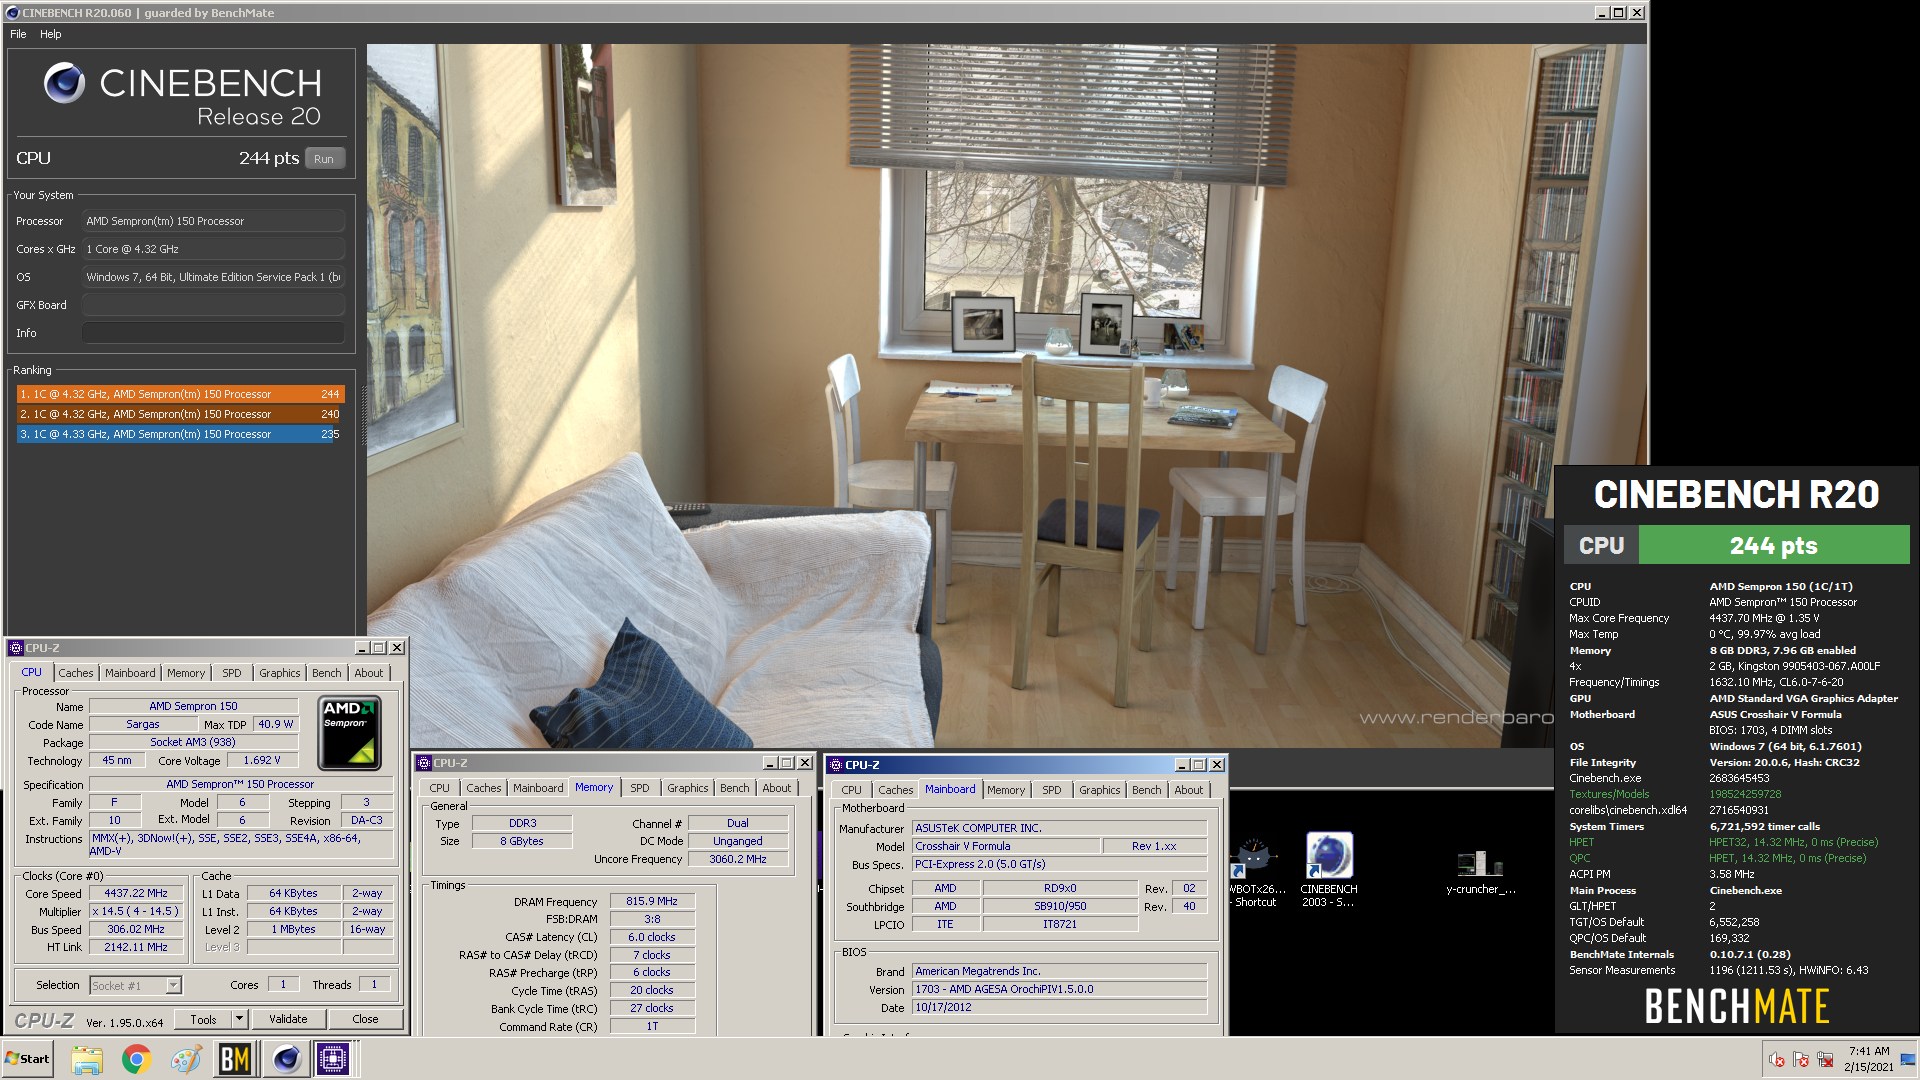Click the Cinebench title bar app icon
Screen dimensions: 1920x1080
tap(12, 13)
